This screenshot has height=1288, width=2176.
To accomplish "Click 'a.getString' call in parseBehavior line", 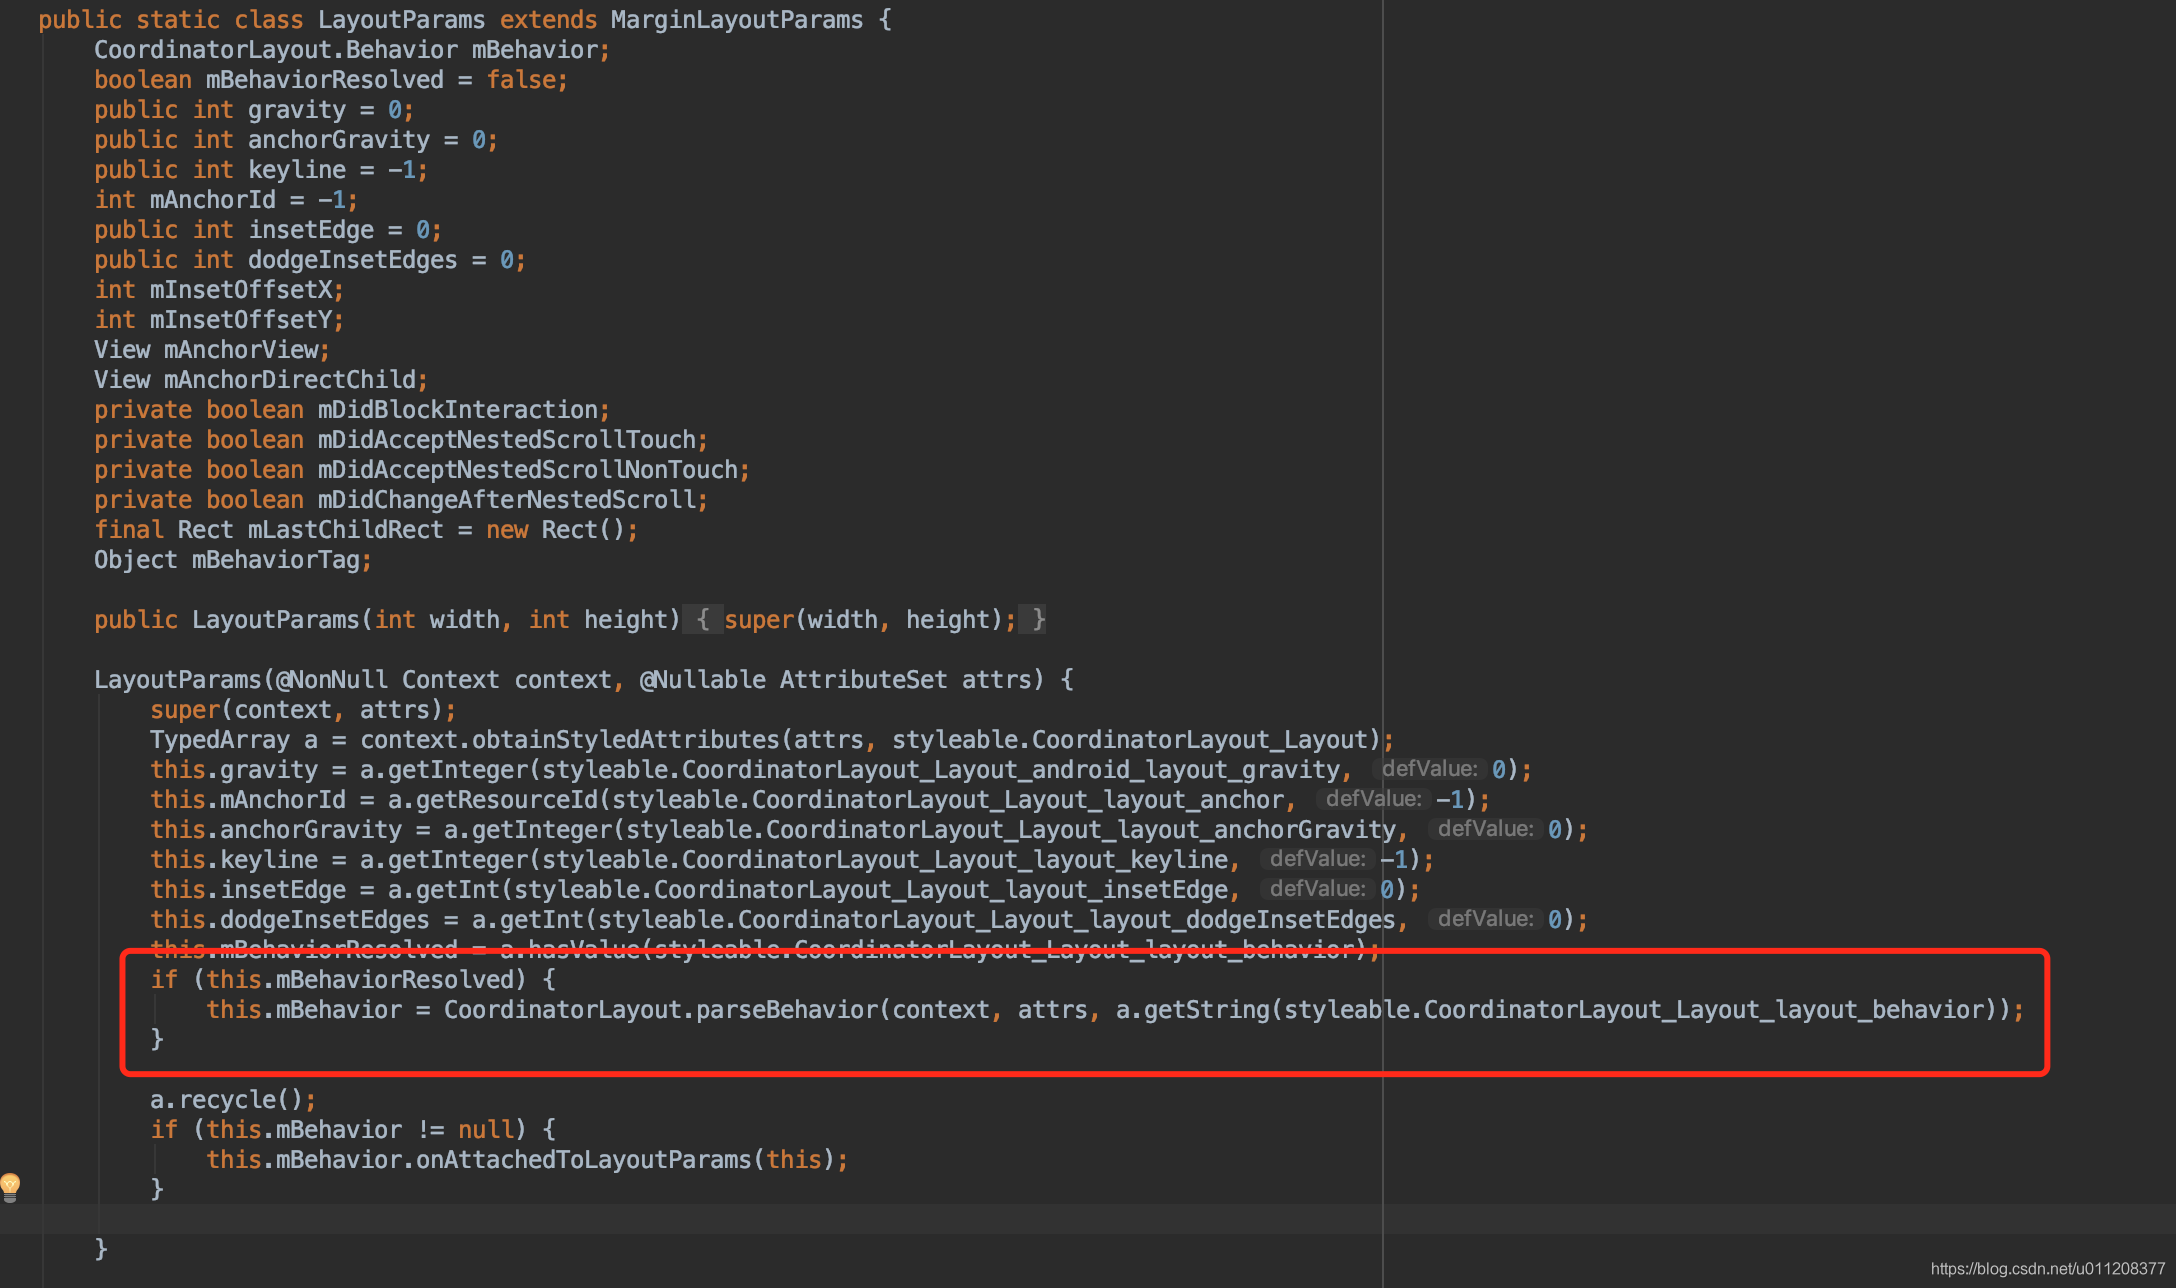I will click(1192, 1010).
